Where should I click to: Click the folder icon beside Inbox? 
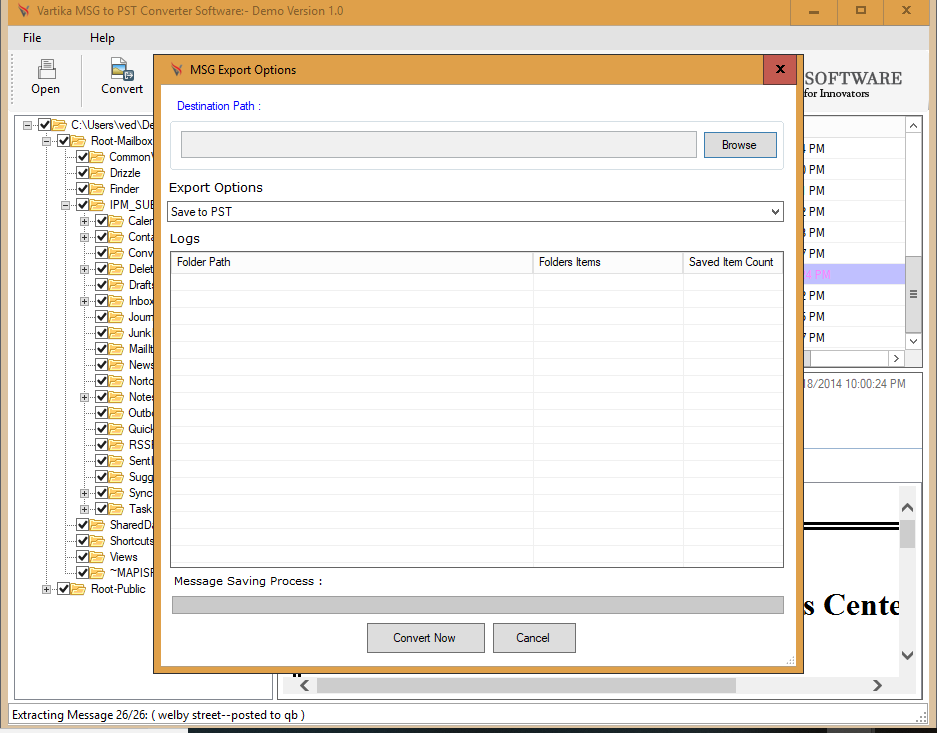tap(116, 301)
